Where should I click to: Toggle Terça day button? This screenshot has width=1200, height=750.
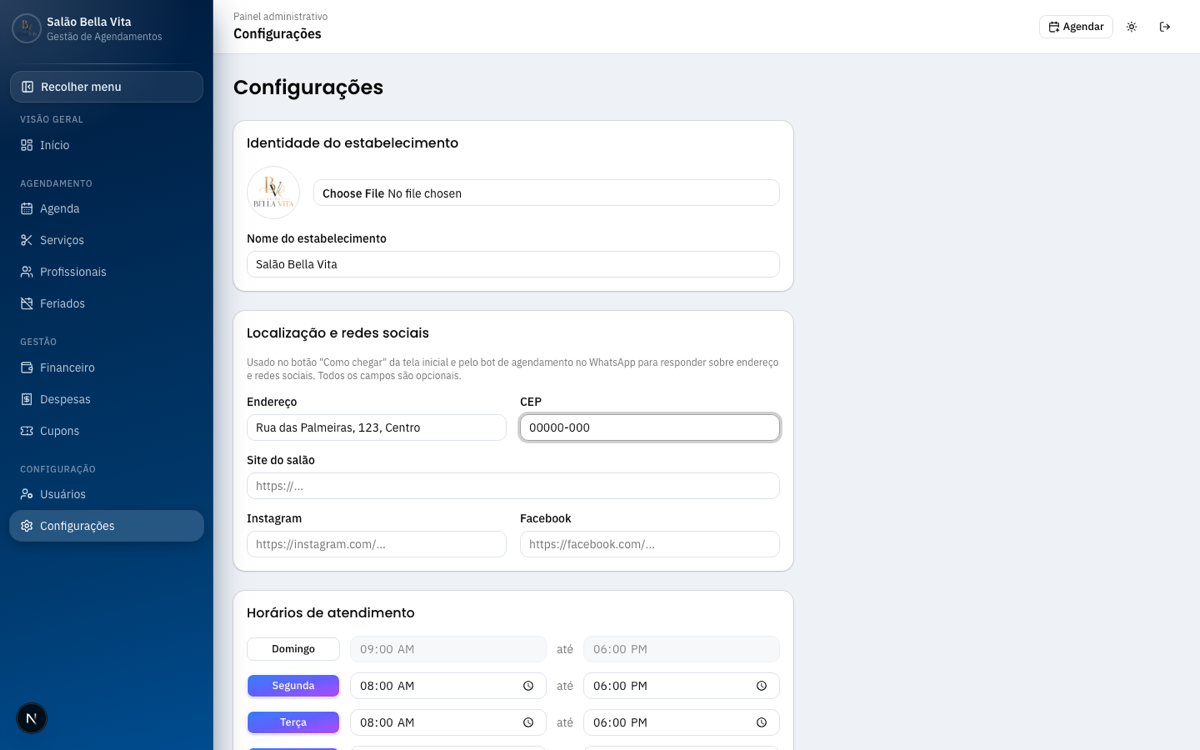293,722
